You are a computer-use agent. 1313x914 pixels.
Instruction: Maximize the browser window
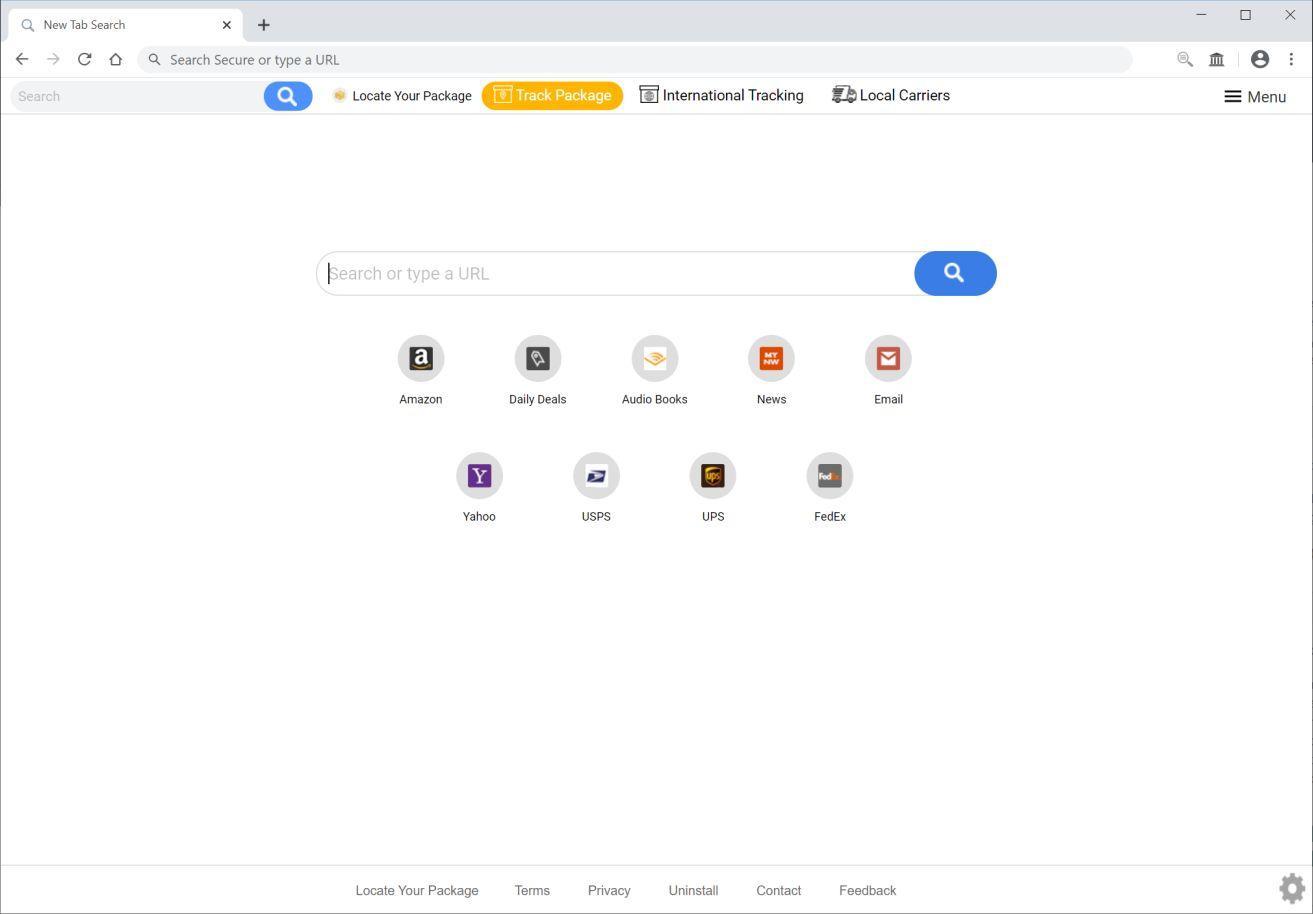pyautogui.click(x=1245, y=15)
